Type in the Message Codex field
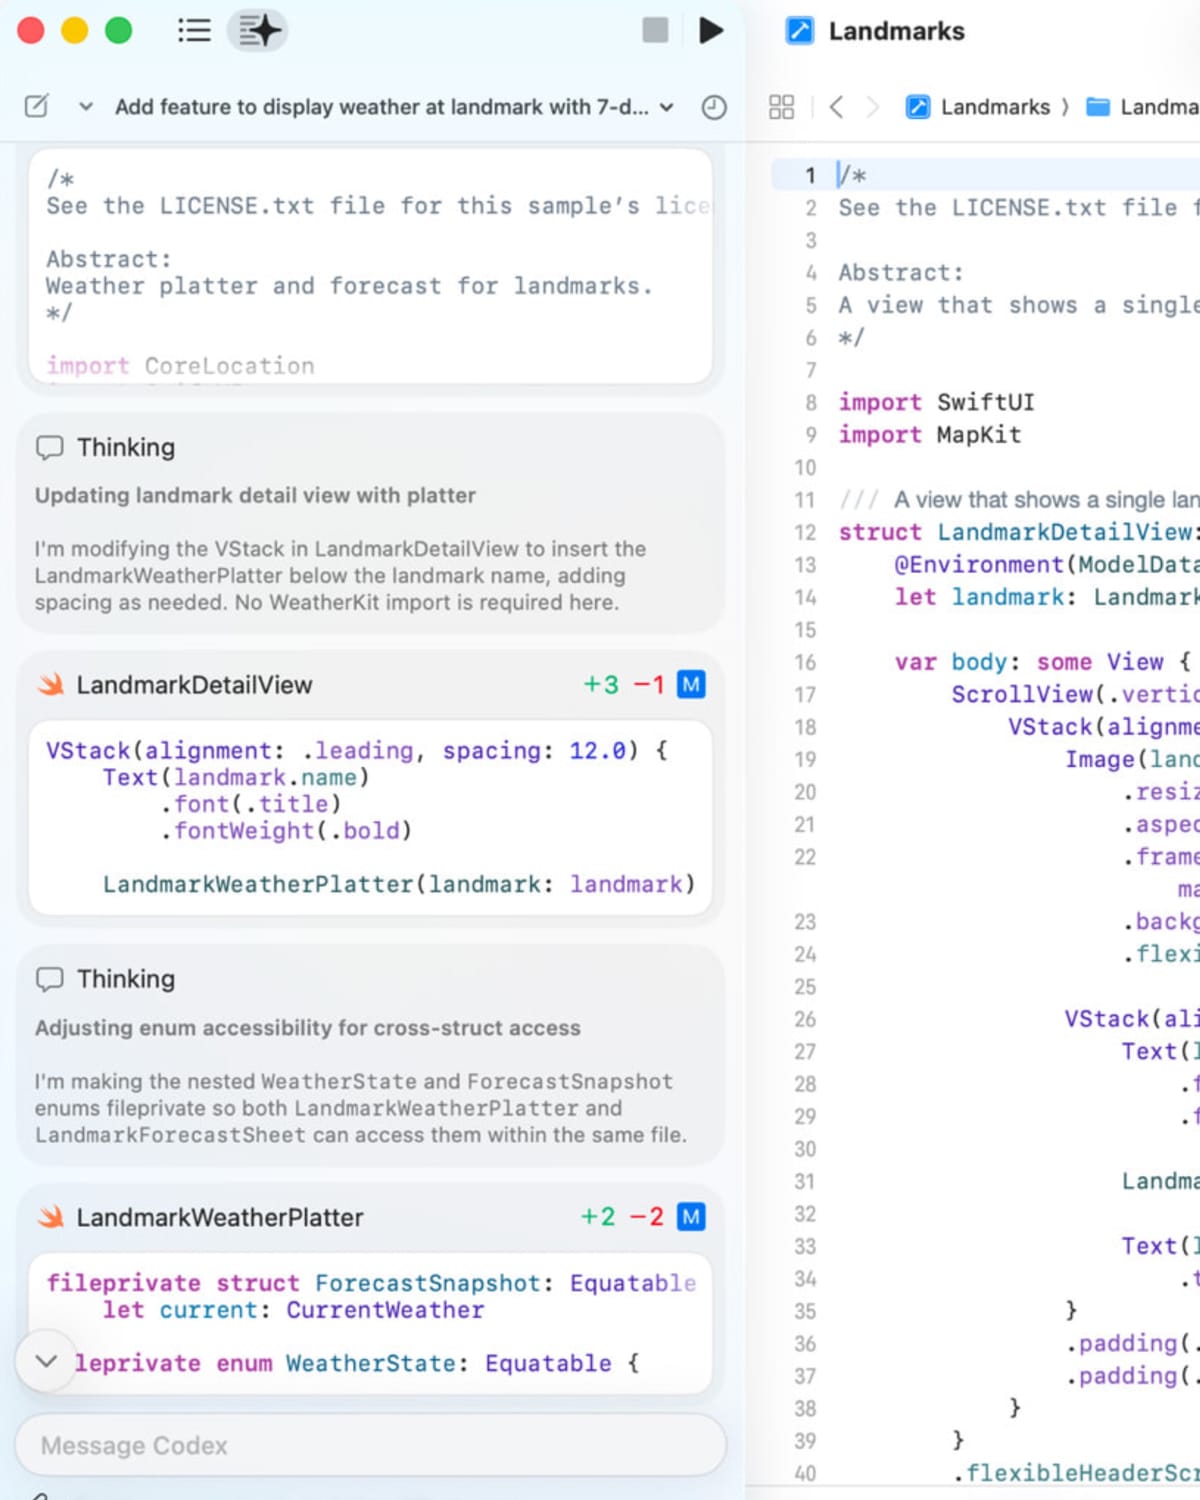Viewport: 1200px width, 1500px height. coord(370,1445)
